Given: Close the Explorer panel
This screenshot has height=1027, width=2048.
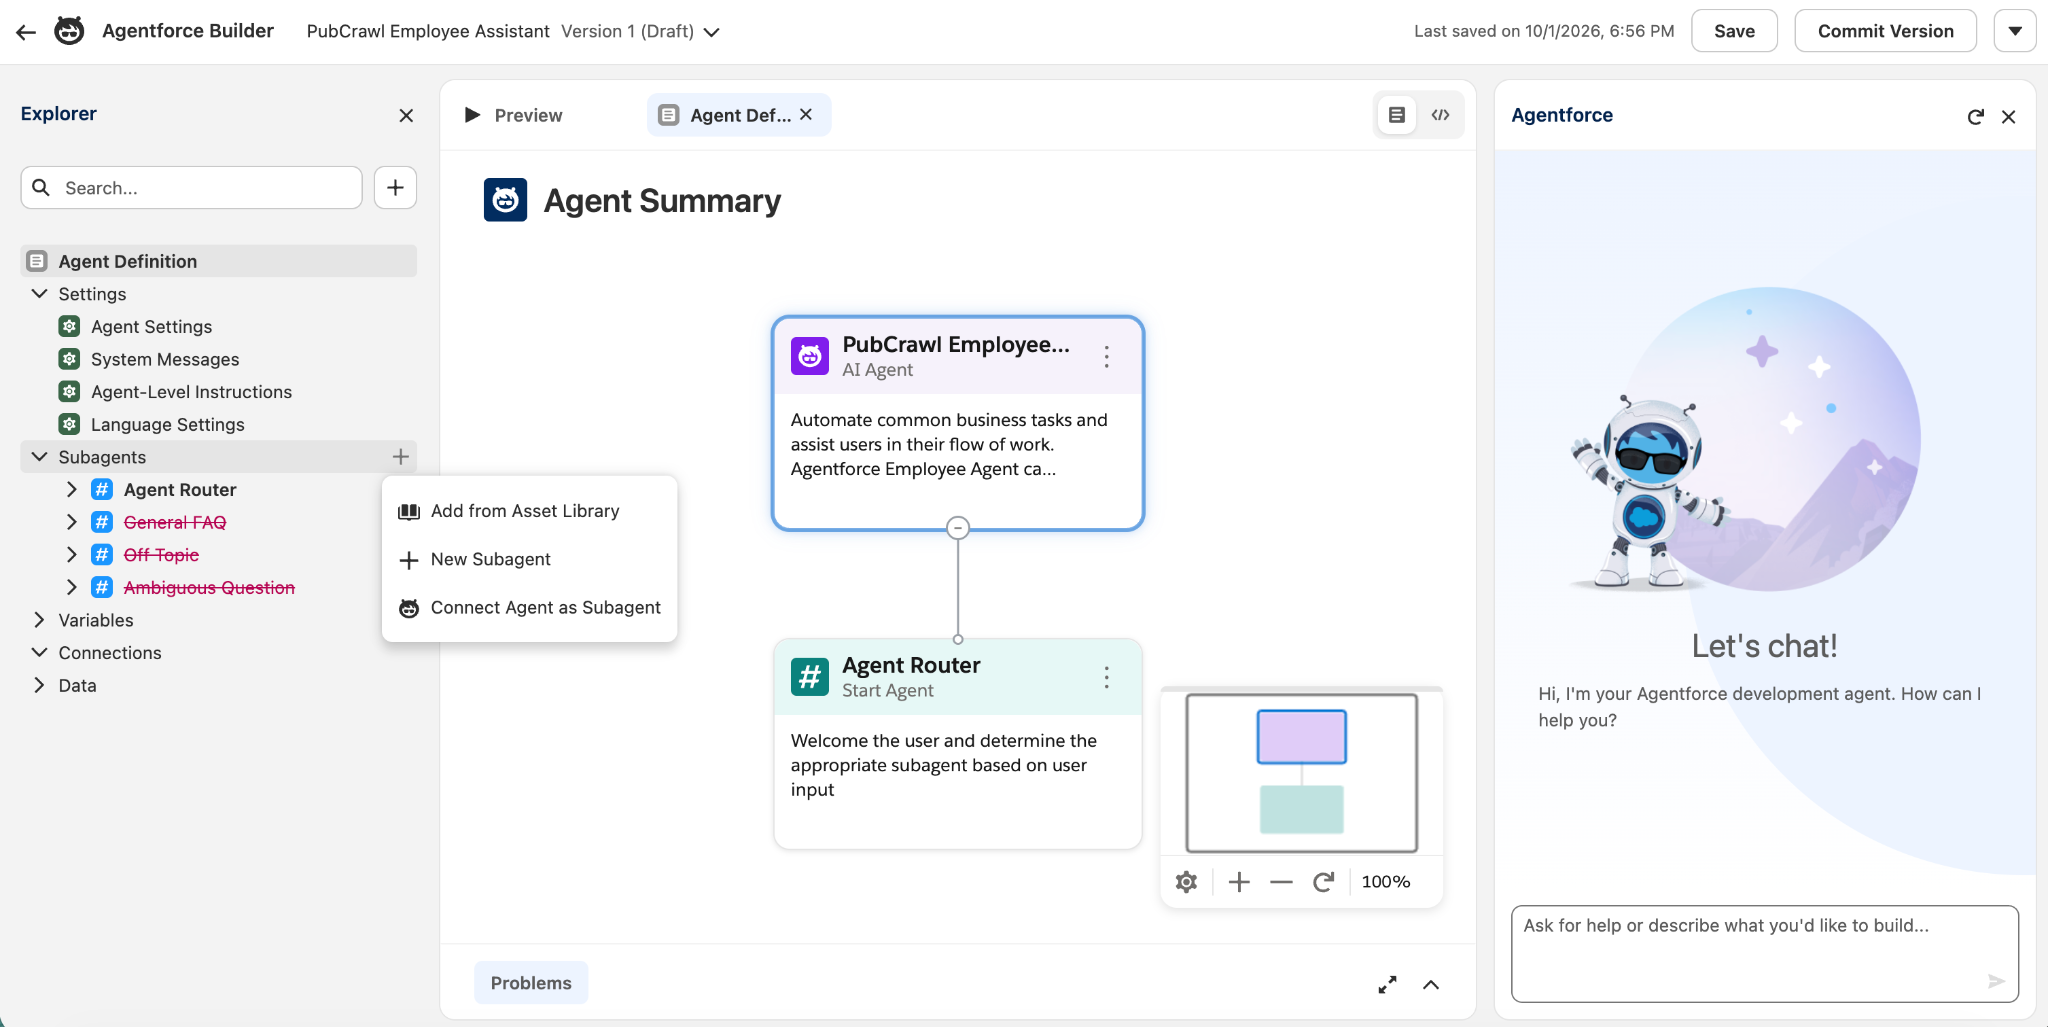Looking at the screenshot, I should (x=406, y=116).
